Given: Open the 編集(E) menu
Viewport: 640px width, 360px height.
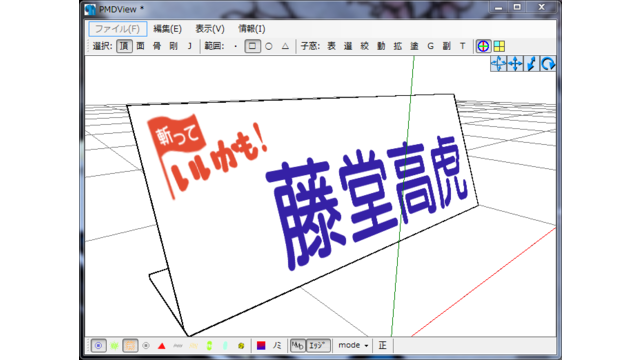Looking at the screenshot, I should [167, 29].
